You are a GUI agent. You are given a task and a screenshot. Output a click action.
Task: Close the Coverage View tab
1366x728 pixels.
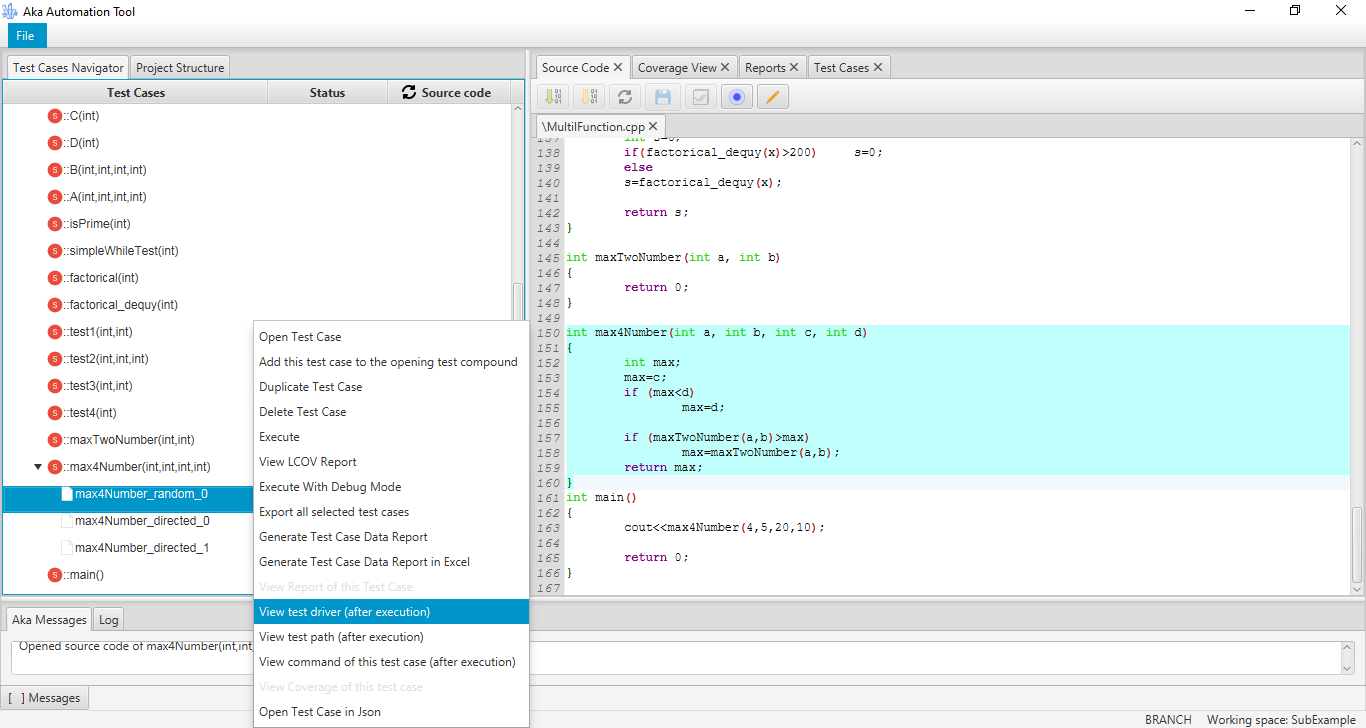[x=726, y=67]
